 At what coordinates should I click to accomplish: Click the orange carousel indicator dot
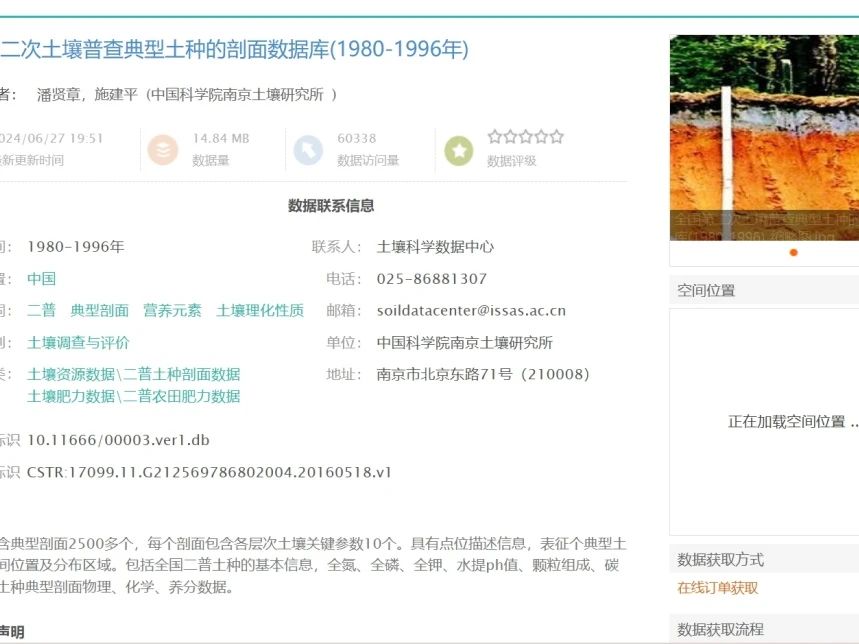pos(793,252)
